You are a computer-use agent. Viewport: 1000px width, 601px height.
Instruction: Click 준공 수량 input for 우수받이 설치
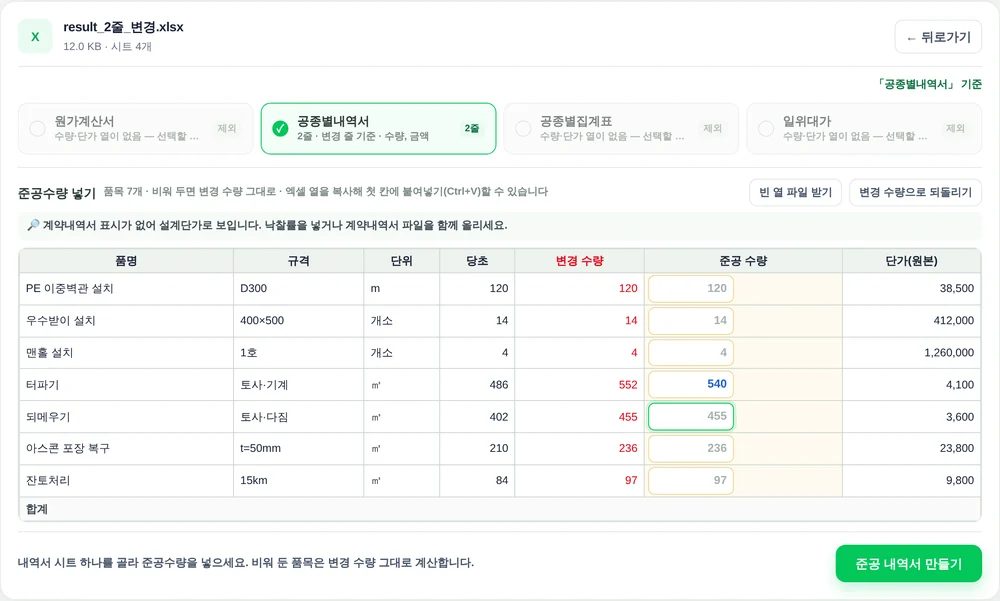pyautogui.click(x=691, y=320)
